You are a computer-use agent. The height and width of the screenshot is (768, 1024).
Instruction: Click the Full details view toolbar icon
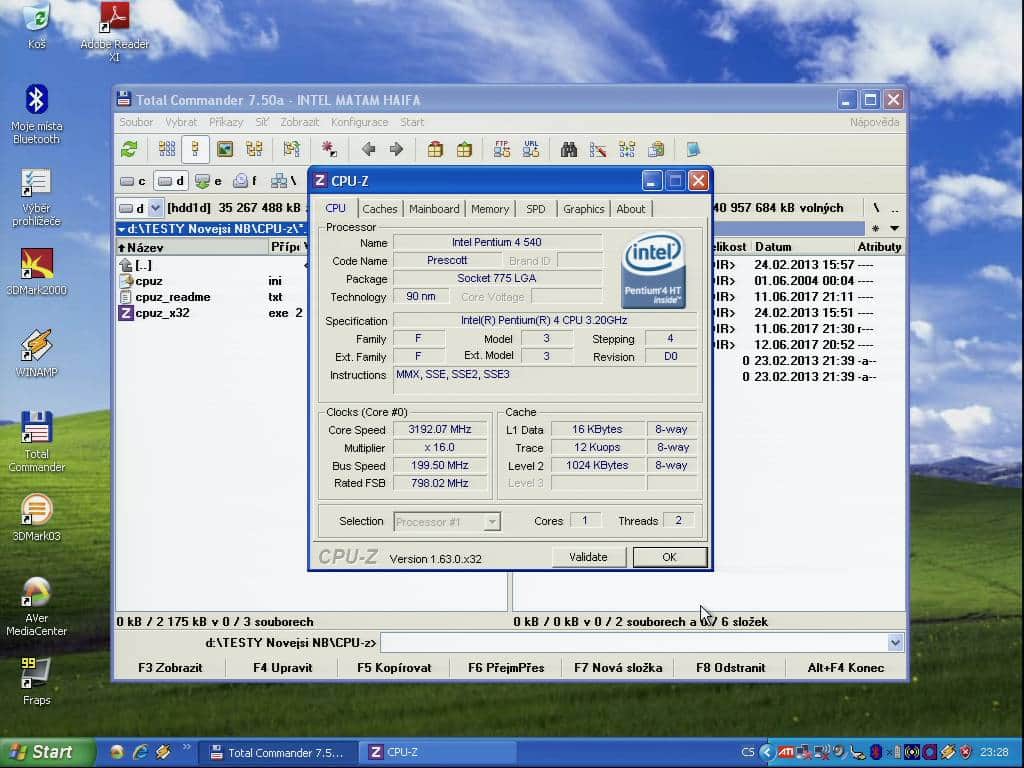pos(195,150)
